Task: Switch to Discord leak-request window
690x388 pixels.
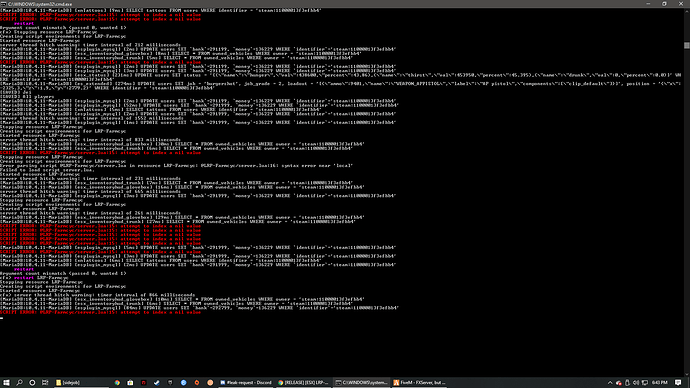Action: click(x=246, y=383)
